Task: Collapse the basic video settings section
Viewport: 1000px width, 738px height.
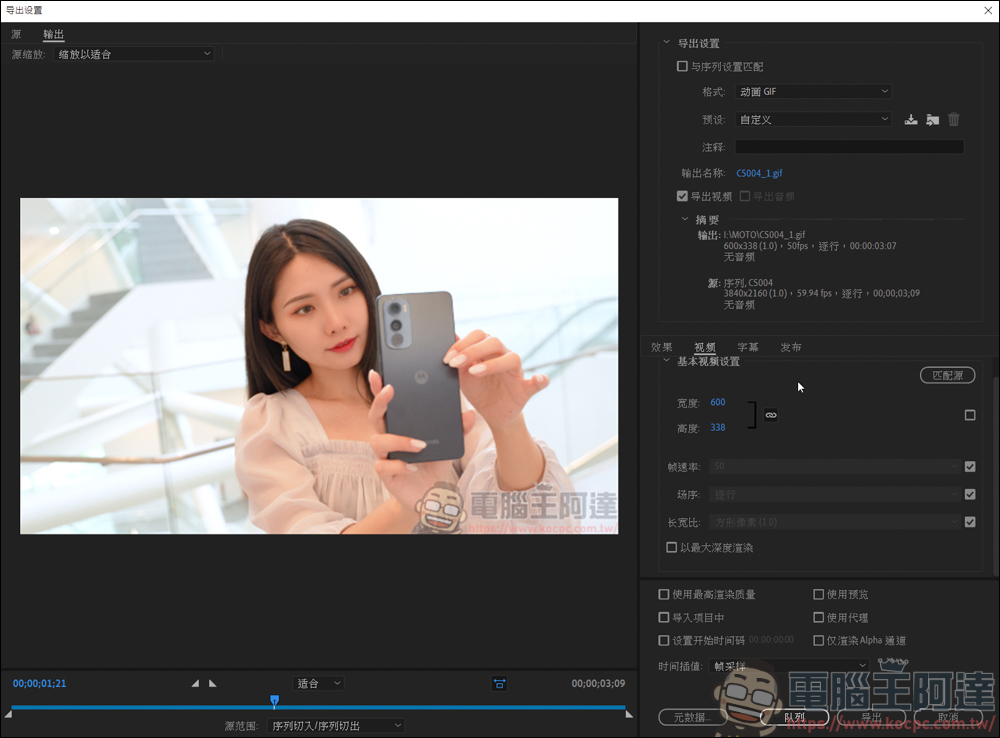Action: pos(666,360)
